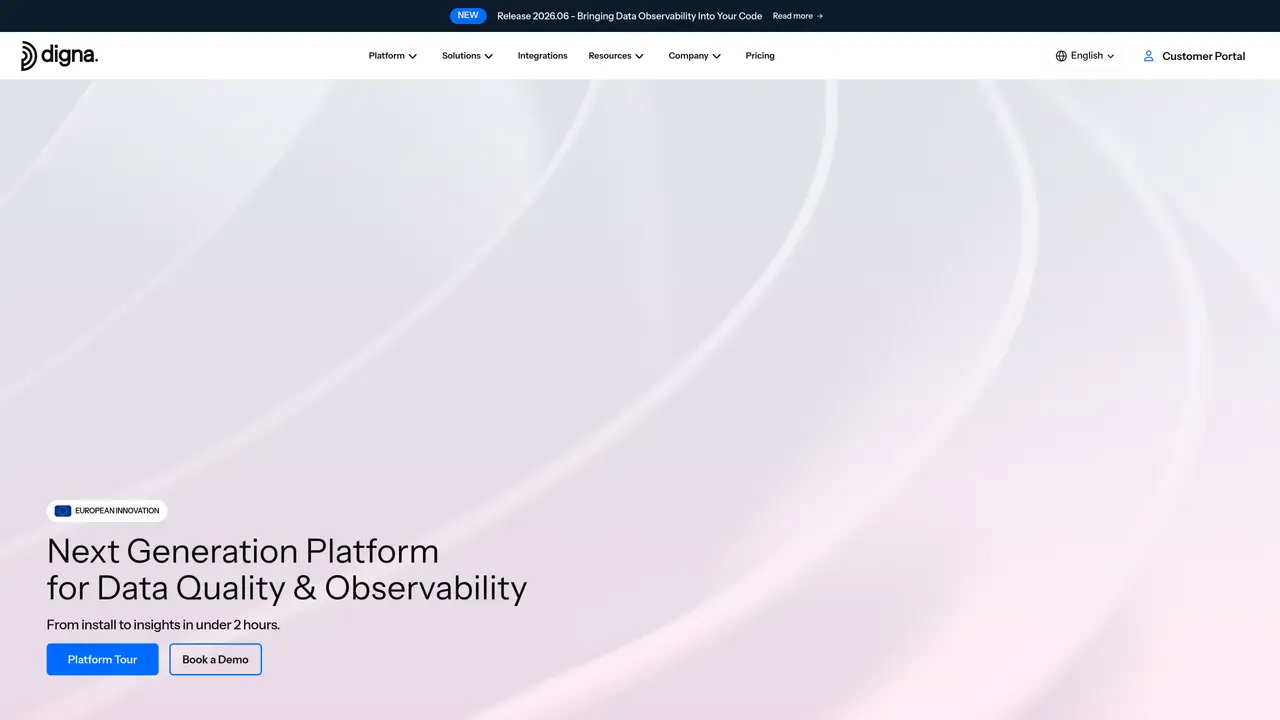This screenshot has height=720, width=1280.
Task: Click the globe language icon
Action: coord(1061,56)
